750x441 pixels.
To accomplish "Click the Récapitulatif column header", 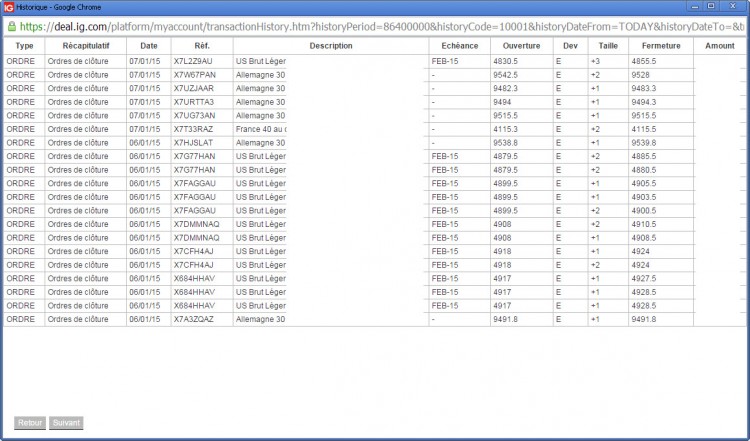I will tap(86, 46).
